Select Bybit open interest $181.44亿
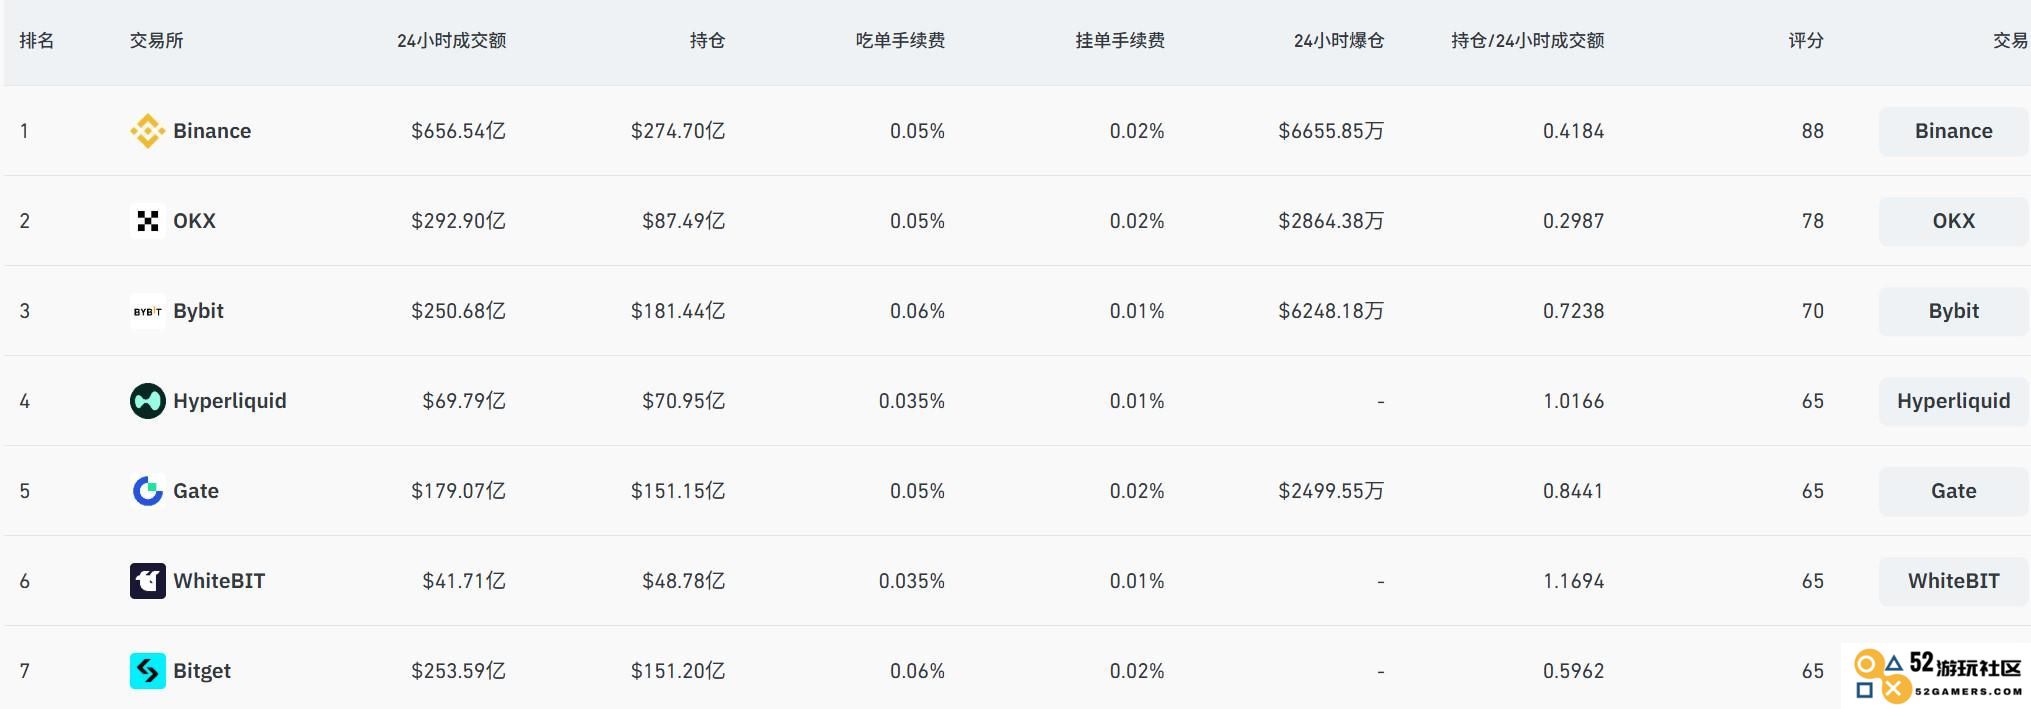This screenshot has width=2031, height=709. tap(678, 311)
